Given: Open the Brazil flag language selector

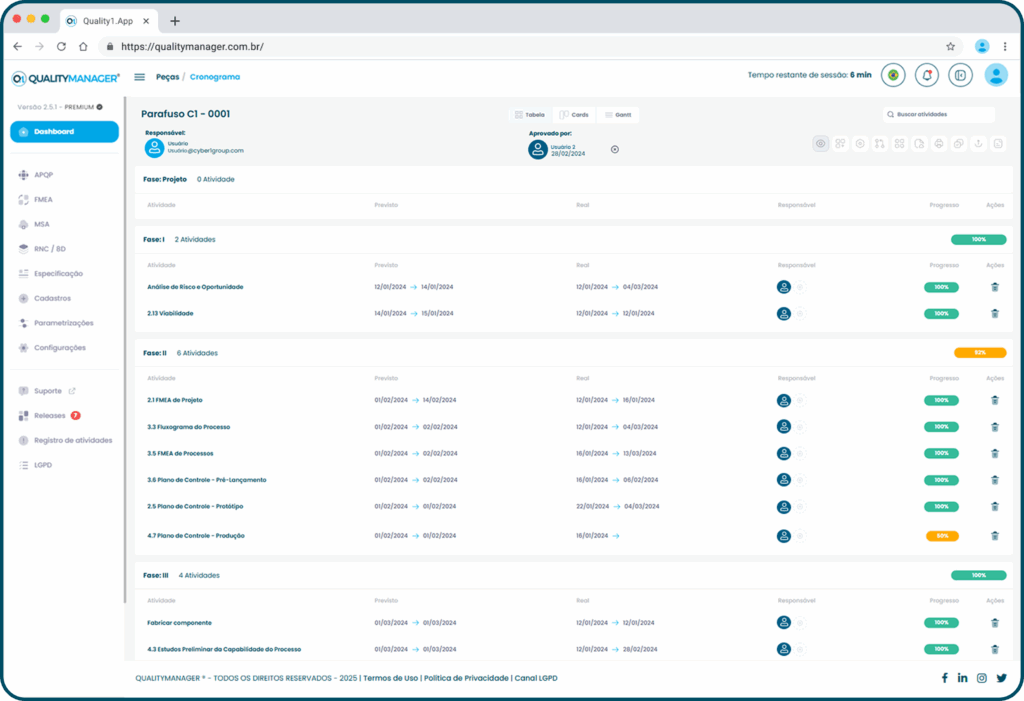Looking at the screenshot, I should pos(893,75).
